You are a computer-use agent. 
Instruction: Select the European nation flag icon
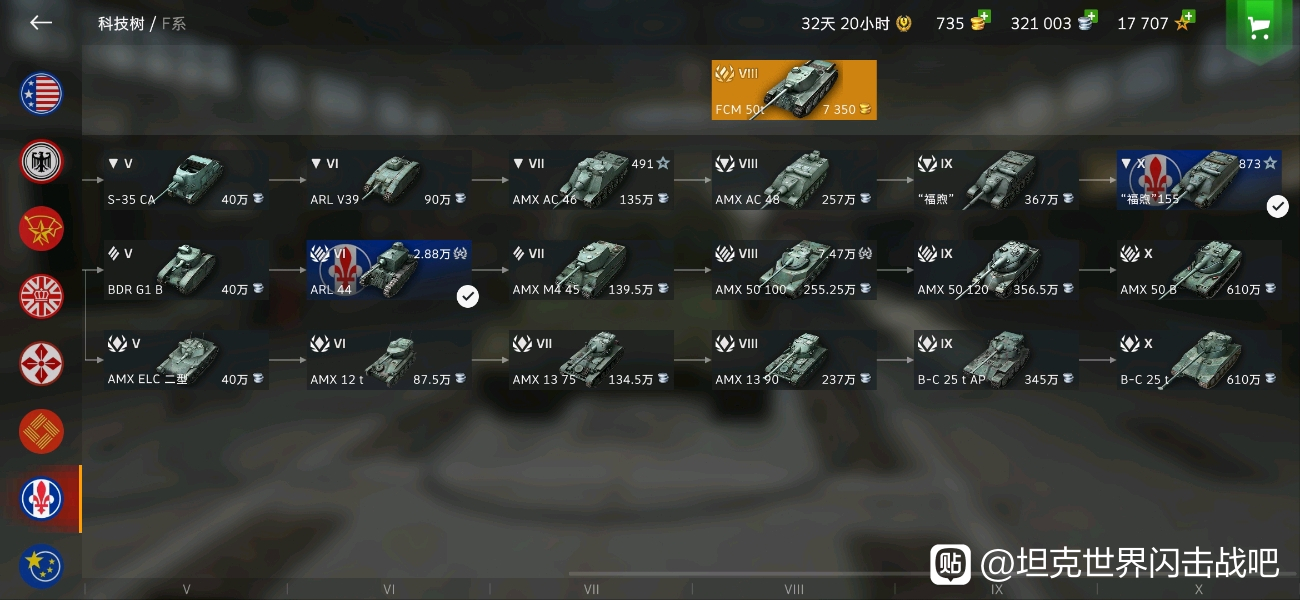click(x=42, y=566)
